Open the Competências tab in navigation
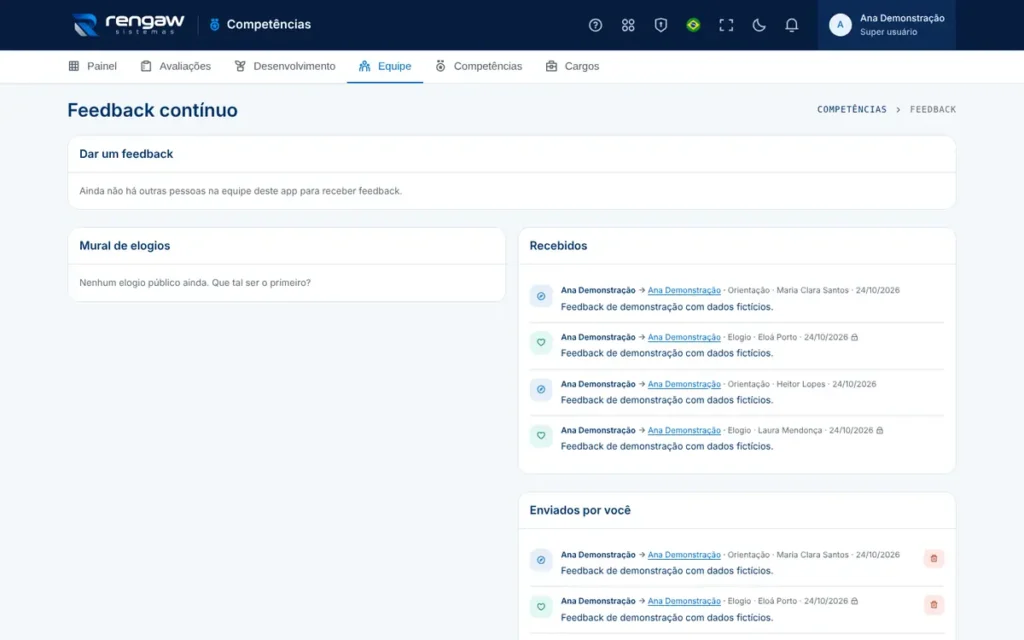 (x=479, y=66)
